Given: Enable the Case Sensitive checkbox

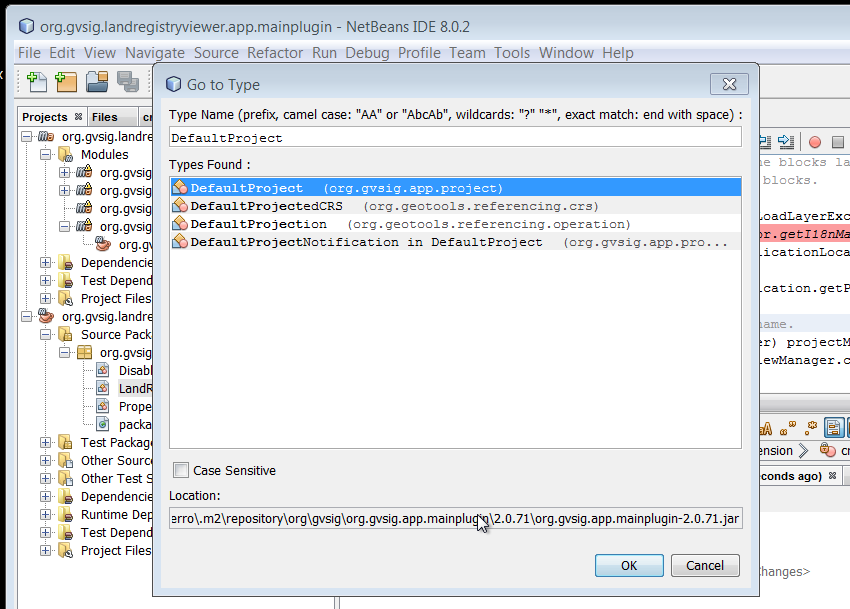Looking at the screenshot, I should point(181,470).
